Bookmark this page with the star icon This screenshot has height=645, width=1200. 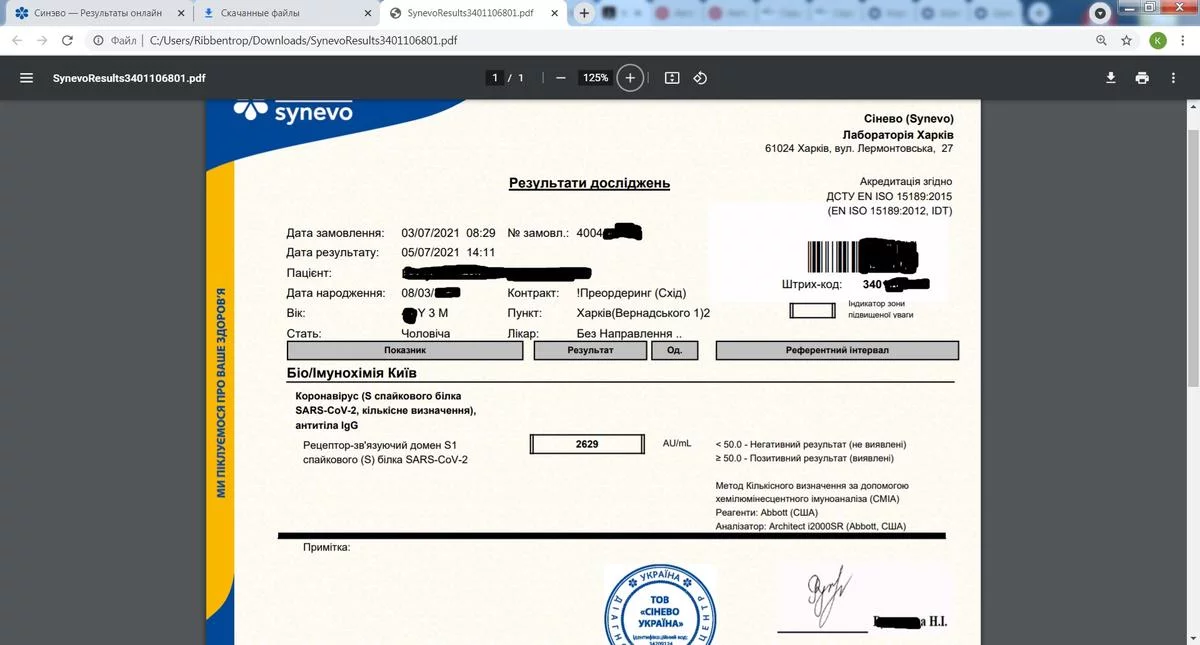click(1126, 41)
